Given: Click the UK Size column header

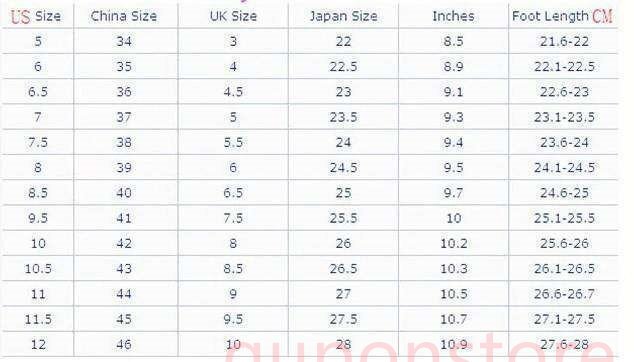Looking at the screenshot, I should click(233, 16).
